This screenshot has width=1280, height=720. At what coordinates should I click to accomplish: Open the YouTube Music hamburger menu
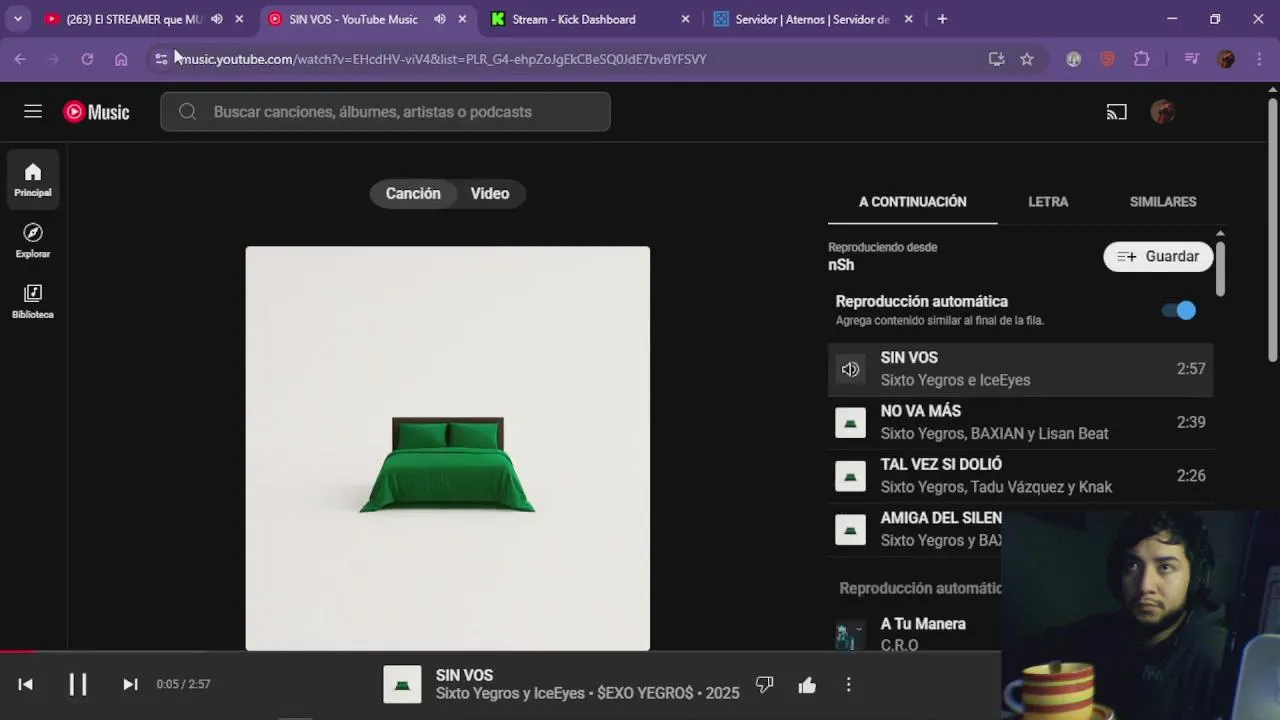tap(33, 112)
